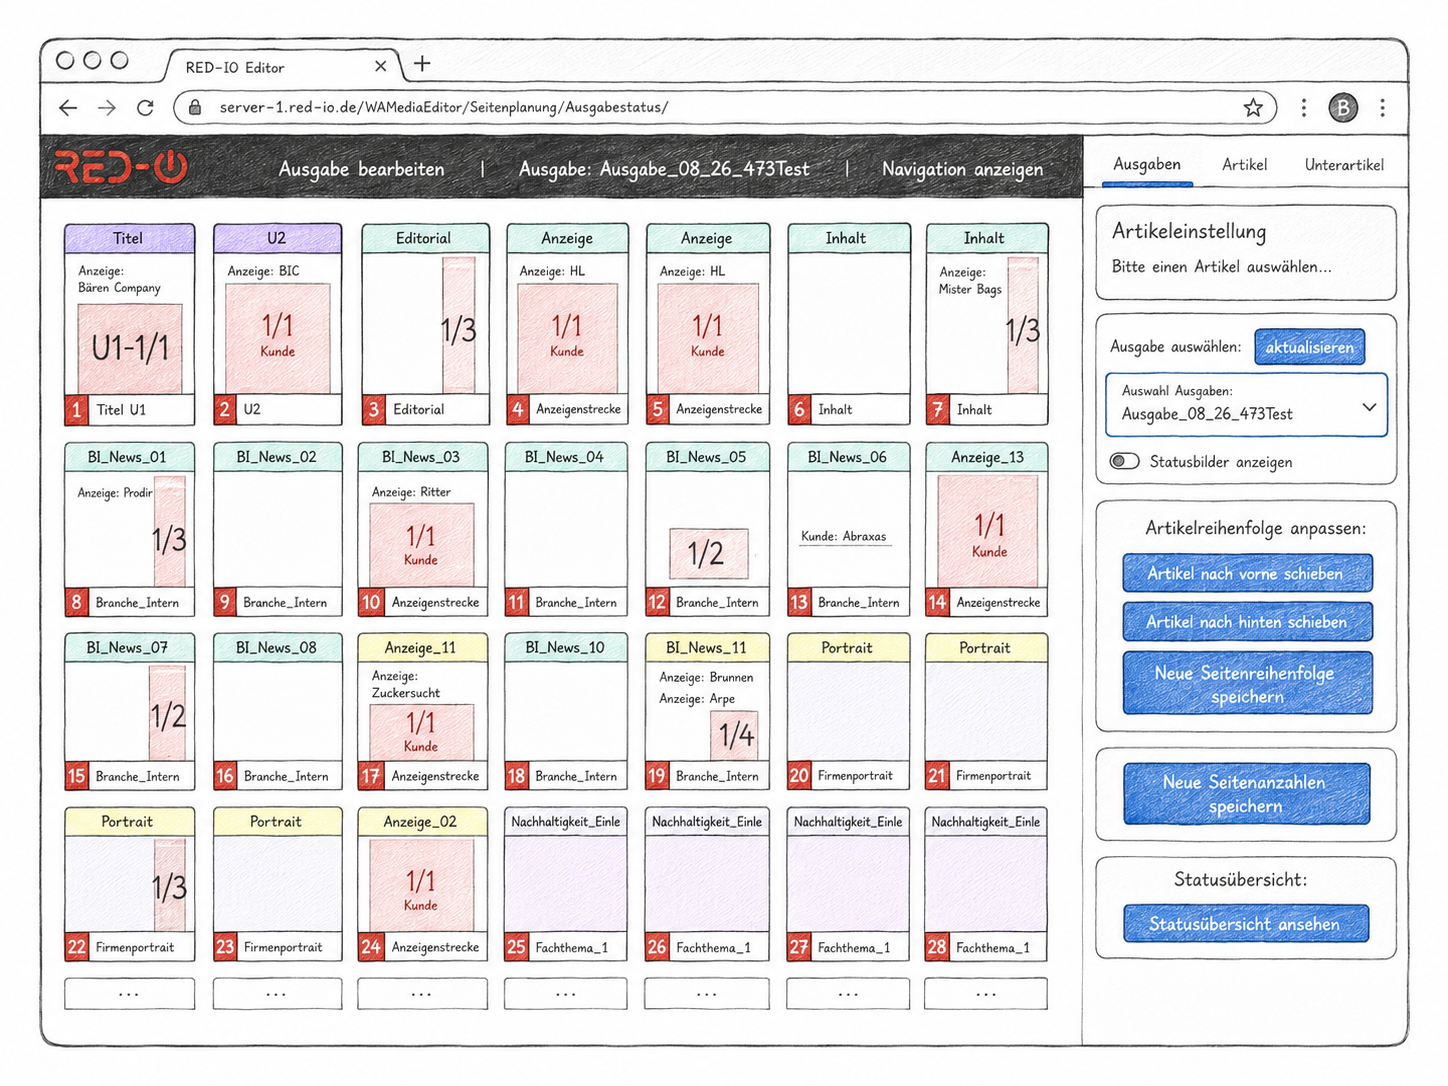Click Neue Seitenanzahlen speichern button

[x=1246, y=794]
